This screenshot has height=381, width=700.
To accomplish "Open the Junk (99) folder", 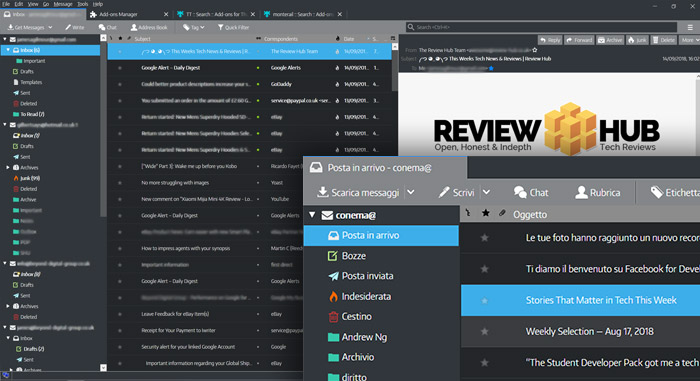I will click(26, 178).
